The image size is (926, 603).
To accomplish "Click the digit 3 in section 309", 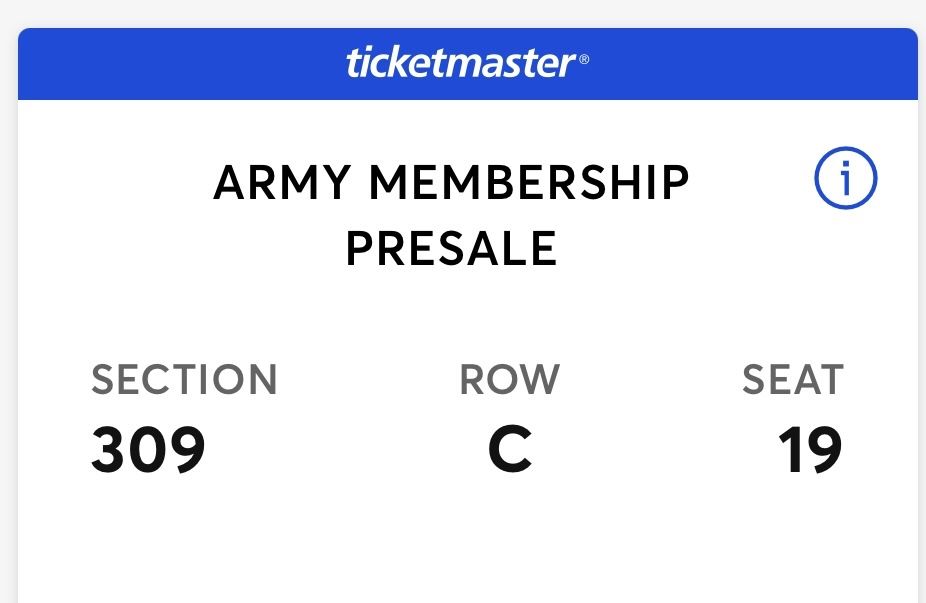I will [110, 450].
